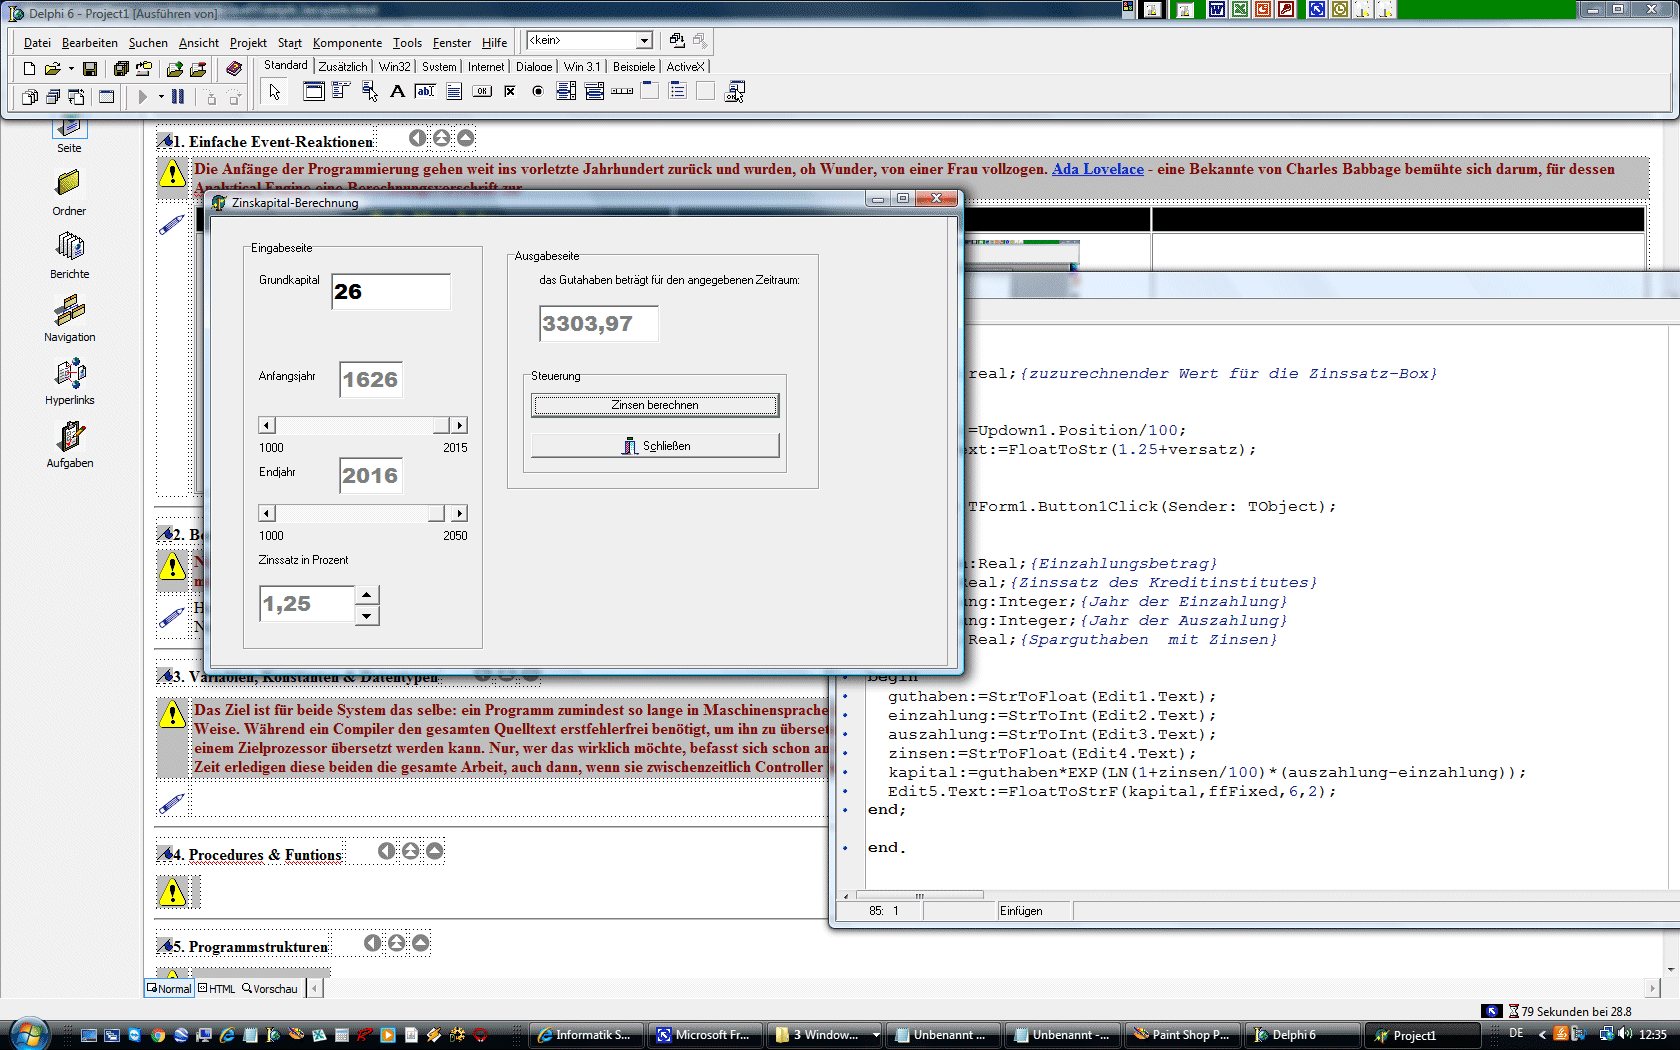Click the Endjahr scrollbar thumb
The width and height of the screenshot is (1680, 1050).
click(436, 513)
